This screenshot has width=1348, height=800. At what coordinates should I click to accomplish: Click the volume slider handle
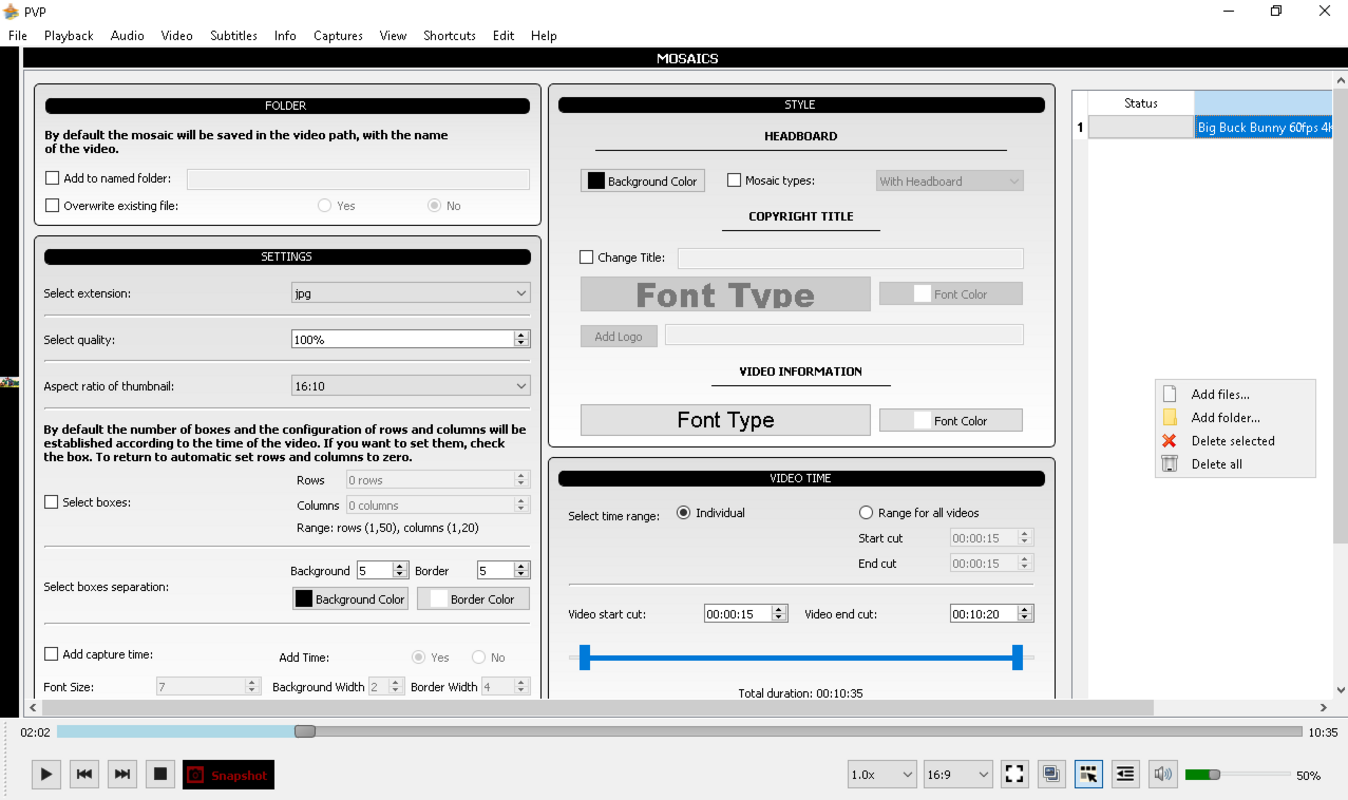pos(1214,774)
